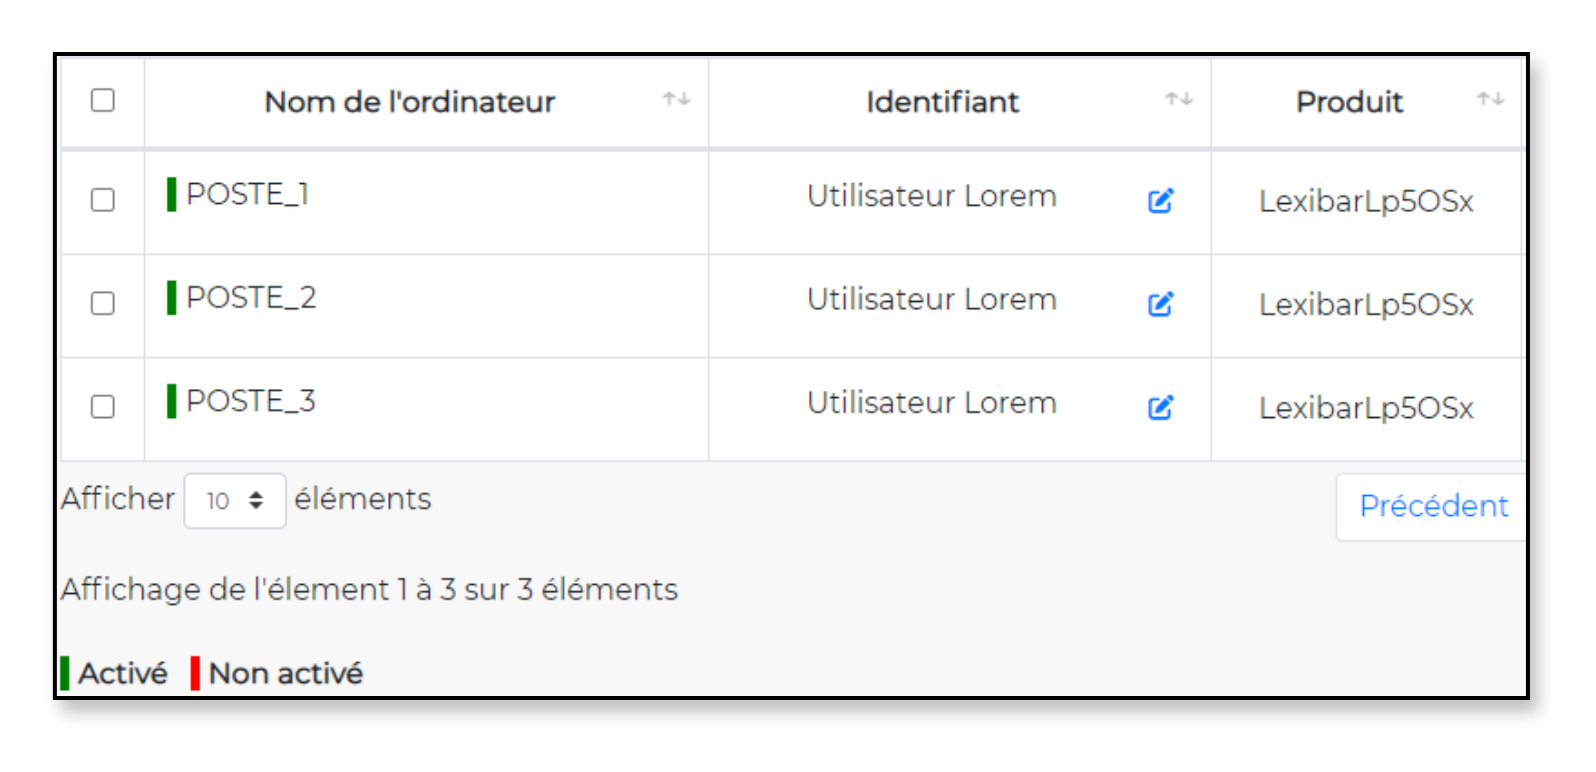The width and height of the screenshot is (1596, 772).
Task: Sort by Identifiant column arrows icon
Action: pos(1179,99)
